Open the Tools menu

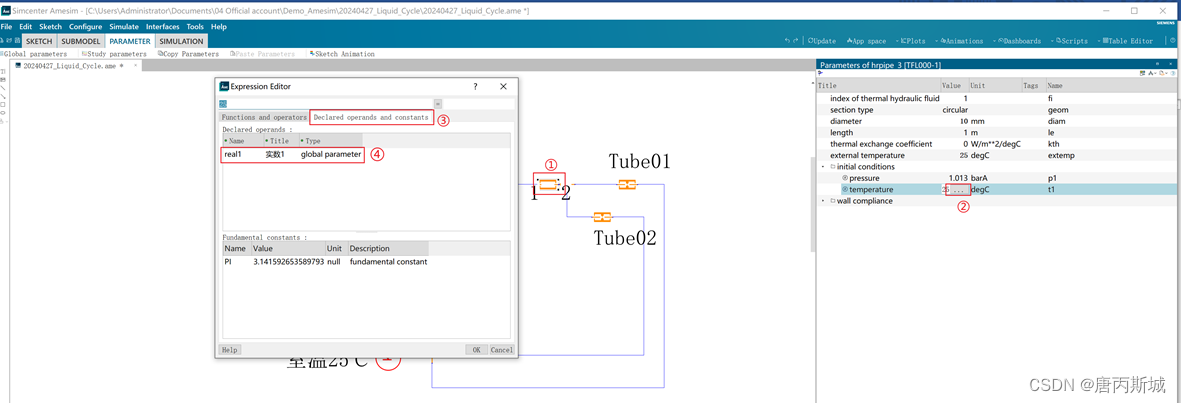[x=195, y=26]
